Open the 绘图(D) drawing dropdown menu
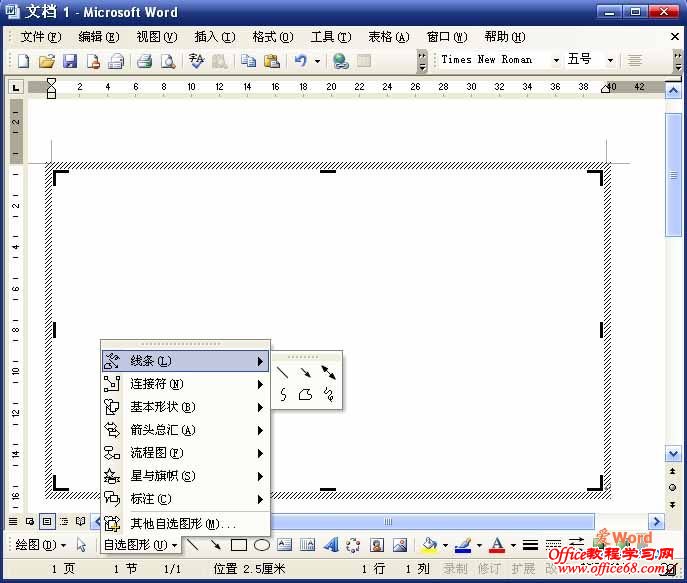687x583 pixels. 40,545
